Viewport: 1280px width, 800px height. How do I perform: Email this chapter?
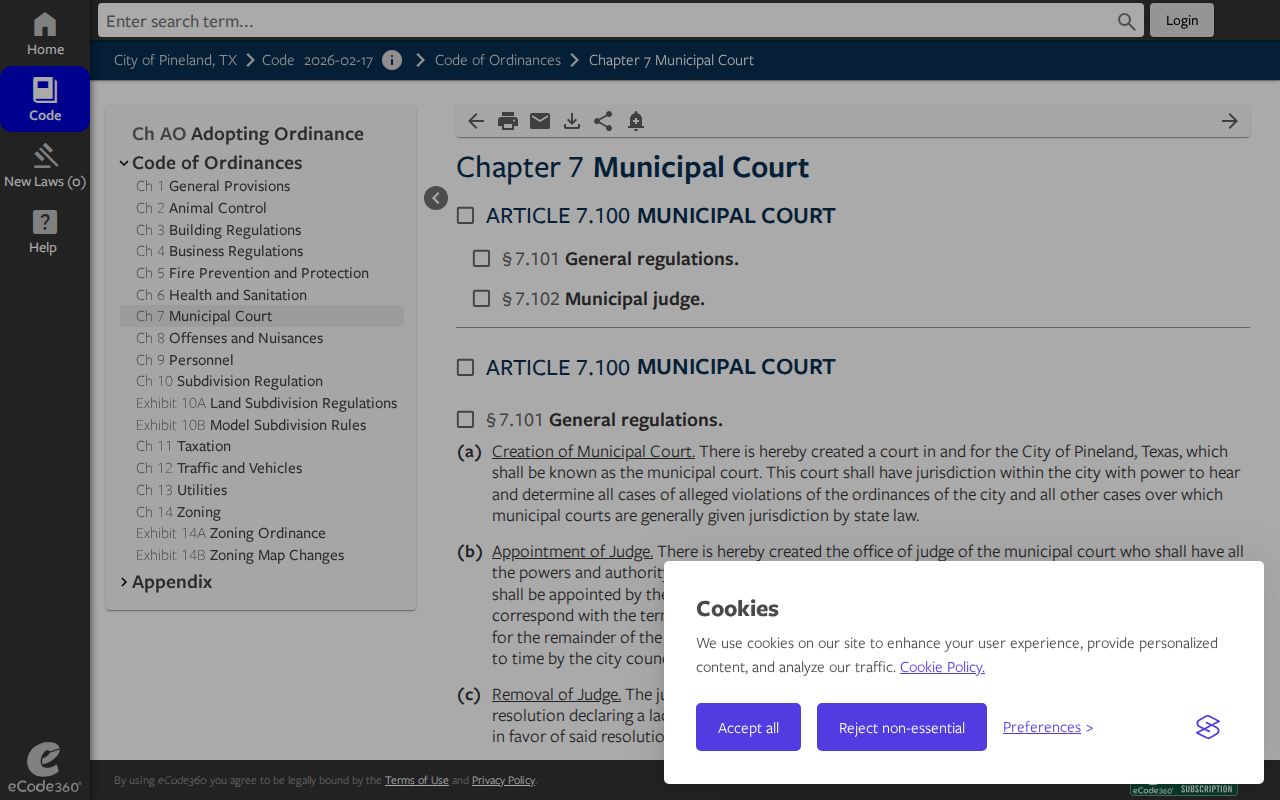[x=540, y=121]
